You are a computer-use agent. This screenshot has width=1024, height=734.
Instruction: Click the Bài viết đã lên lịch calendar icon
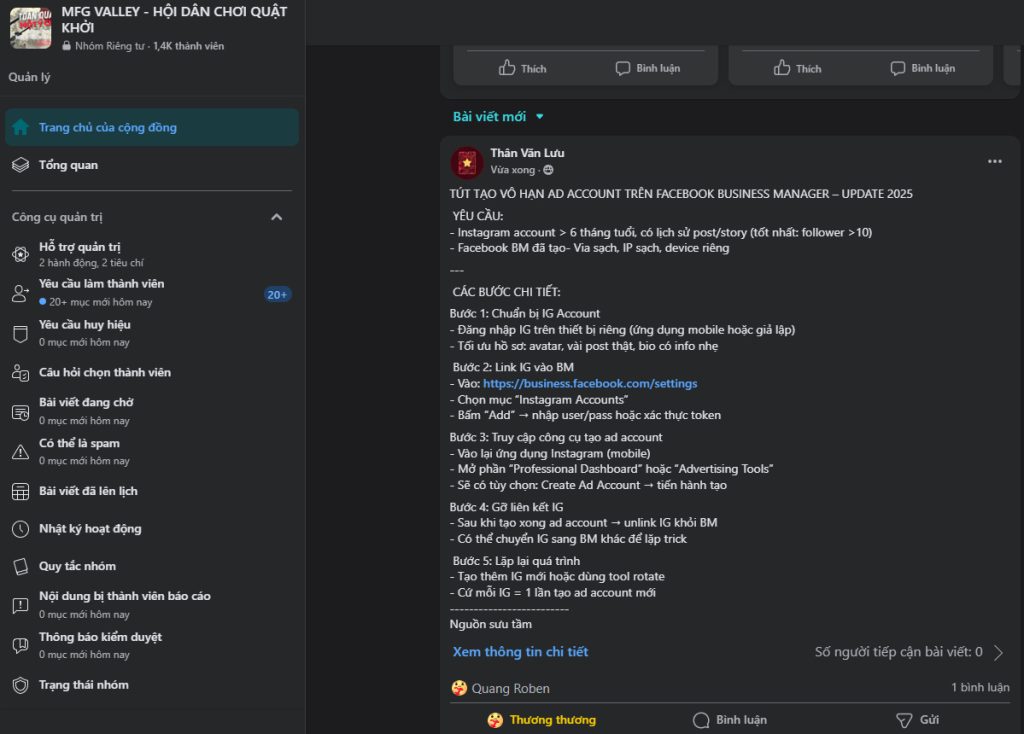click(x=20, y=491)
